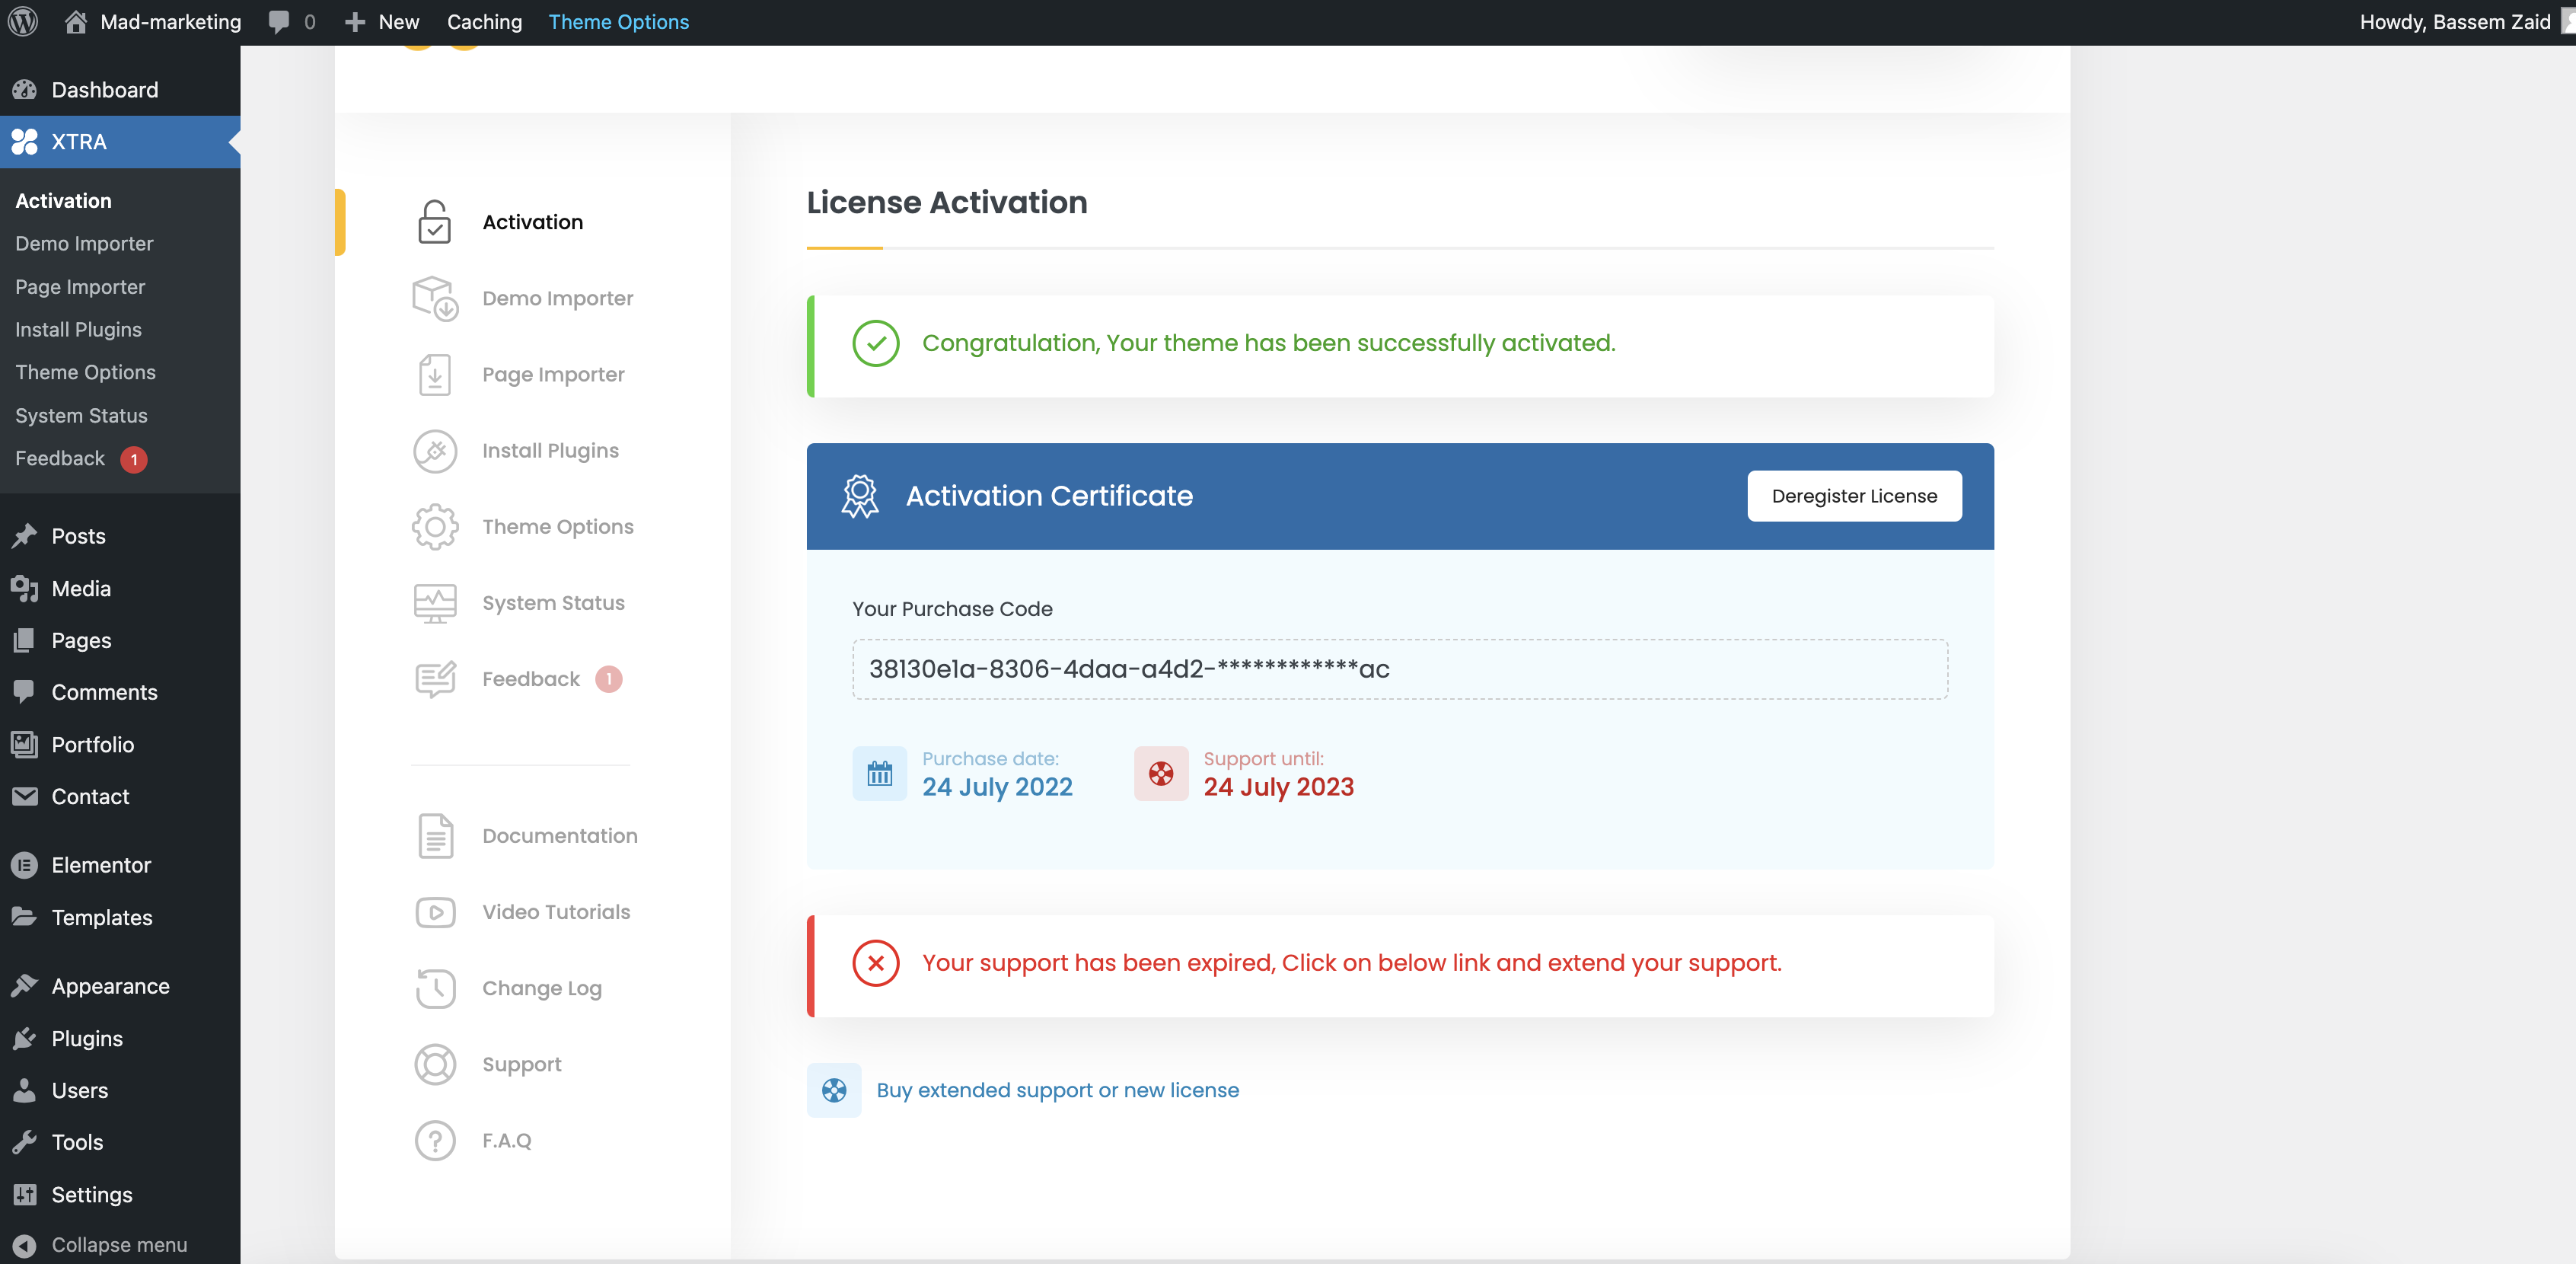Open Theme Options in admin bar
The image size is (2576, 1264).
pos(618,22)
